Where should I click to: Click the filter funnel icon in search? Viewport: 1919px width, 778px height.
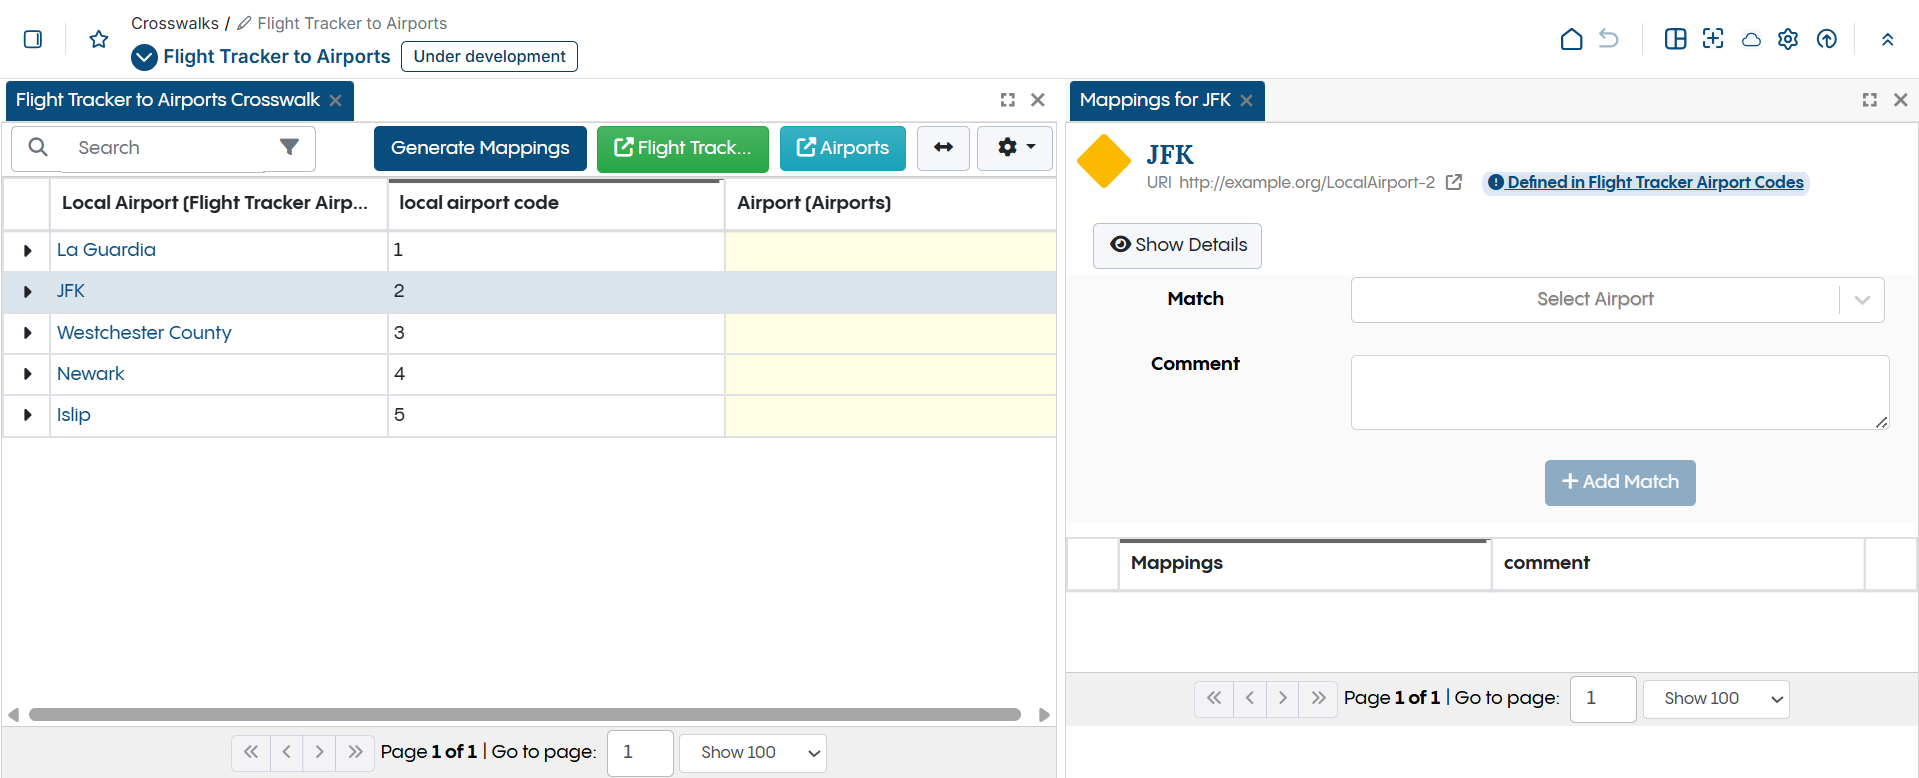click(289, 147)
